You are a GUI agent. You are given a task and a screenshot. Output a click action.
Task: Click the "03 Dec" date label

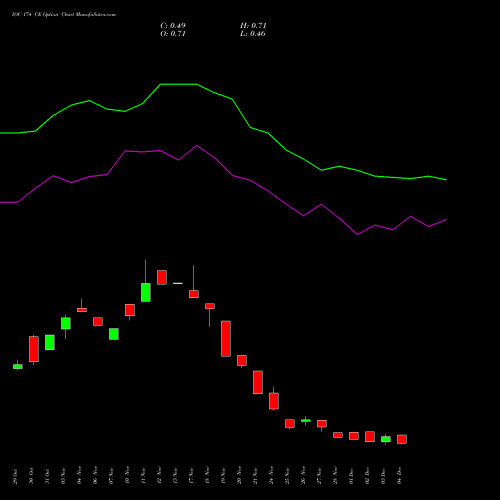[383, 476]
